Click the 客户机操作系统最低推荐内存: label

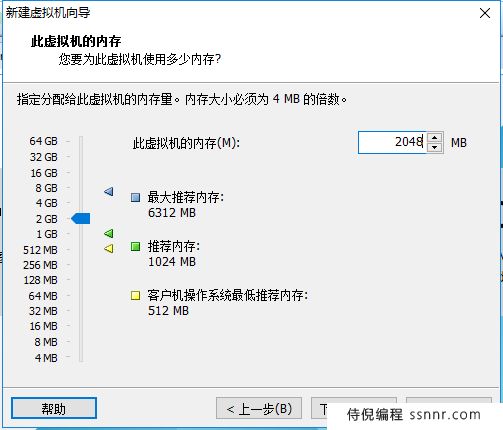[228, 295]
